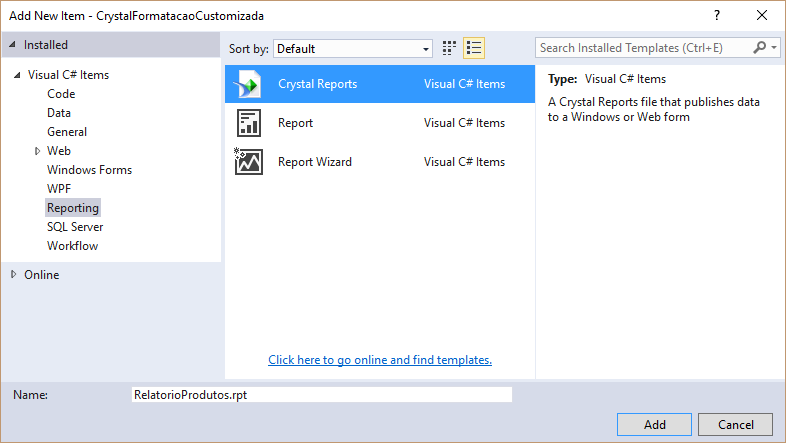Expand the Web tree node
This screenshot has height=443, width=786.
click(x=37, y=151)
